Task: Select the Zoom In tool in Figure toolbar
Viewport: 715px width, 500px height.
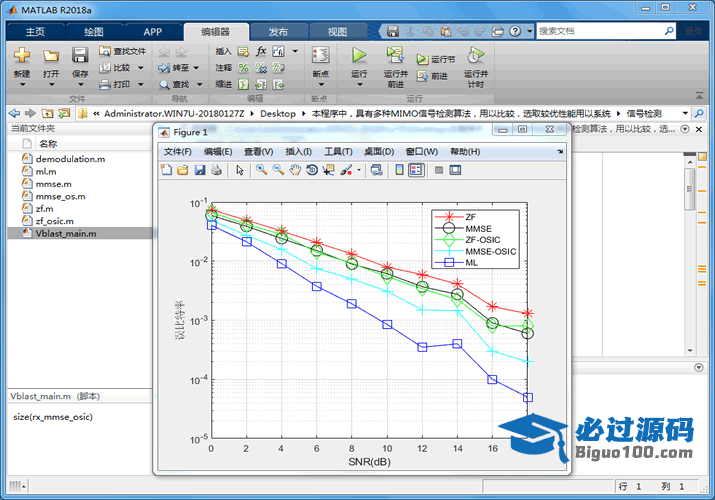Action: pyautogui.click(x=261, y=170)
